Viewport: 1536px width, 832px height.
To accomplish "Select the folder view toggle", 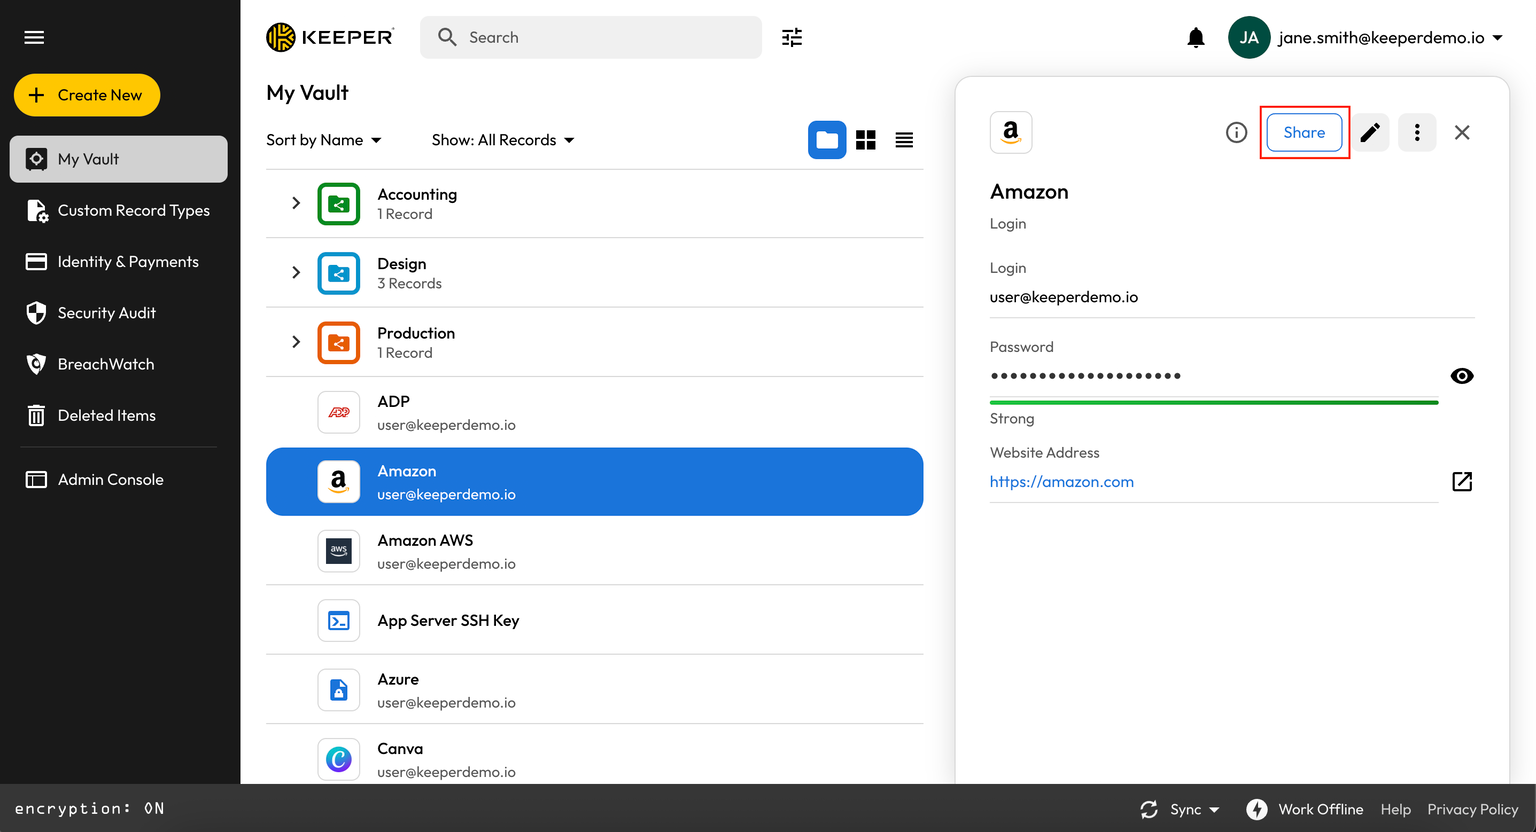I will (x=827, y=140).
